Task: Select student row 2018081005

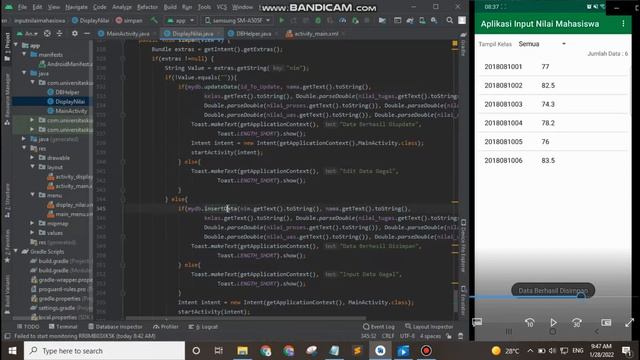Action: tap(553, 142)
